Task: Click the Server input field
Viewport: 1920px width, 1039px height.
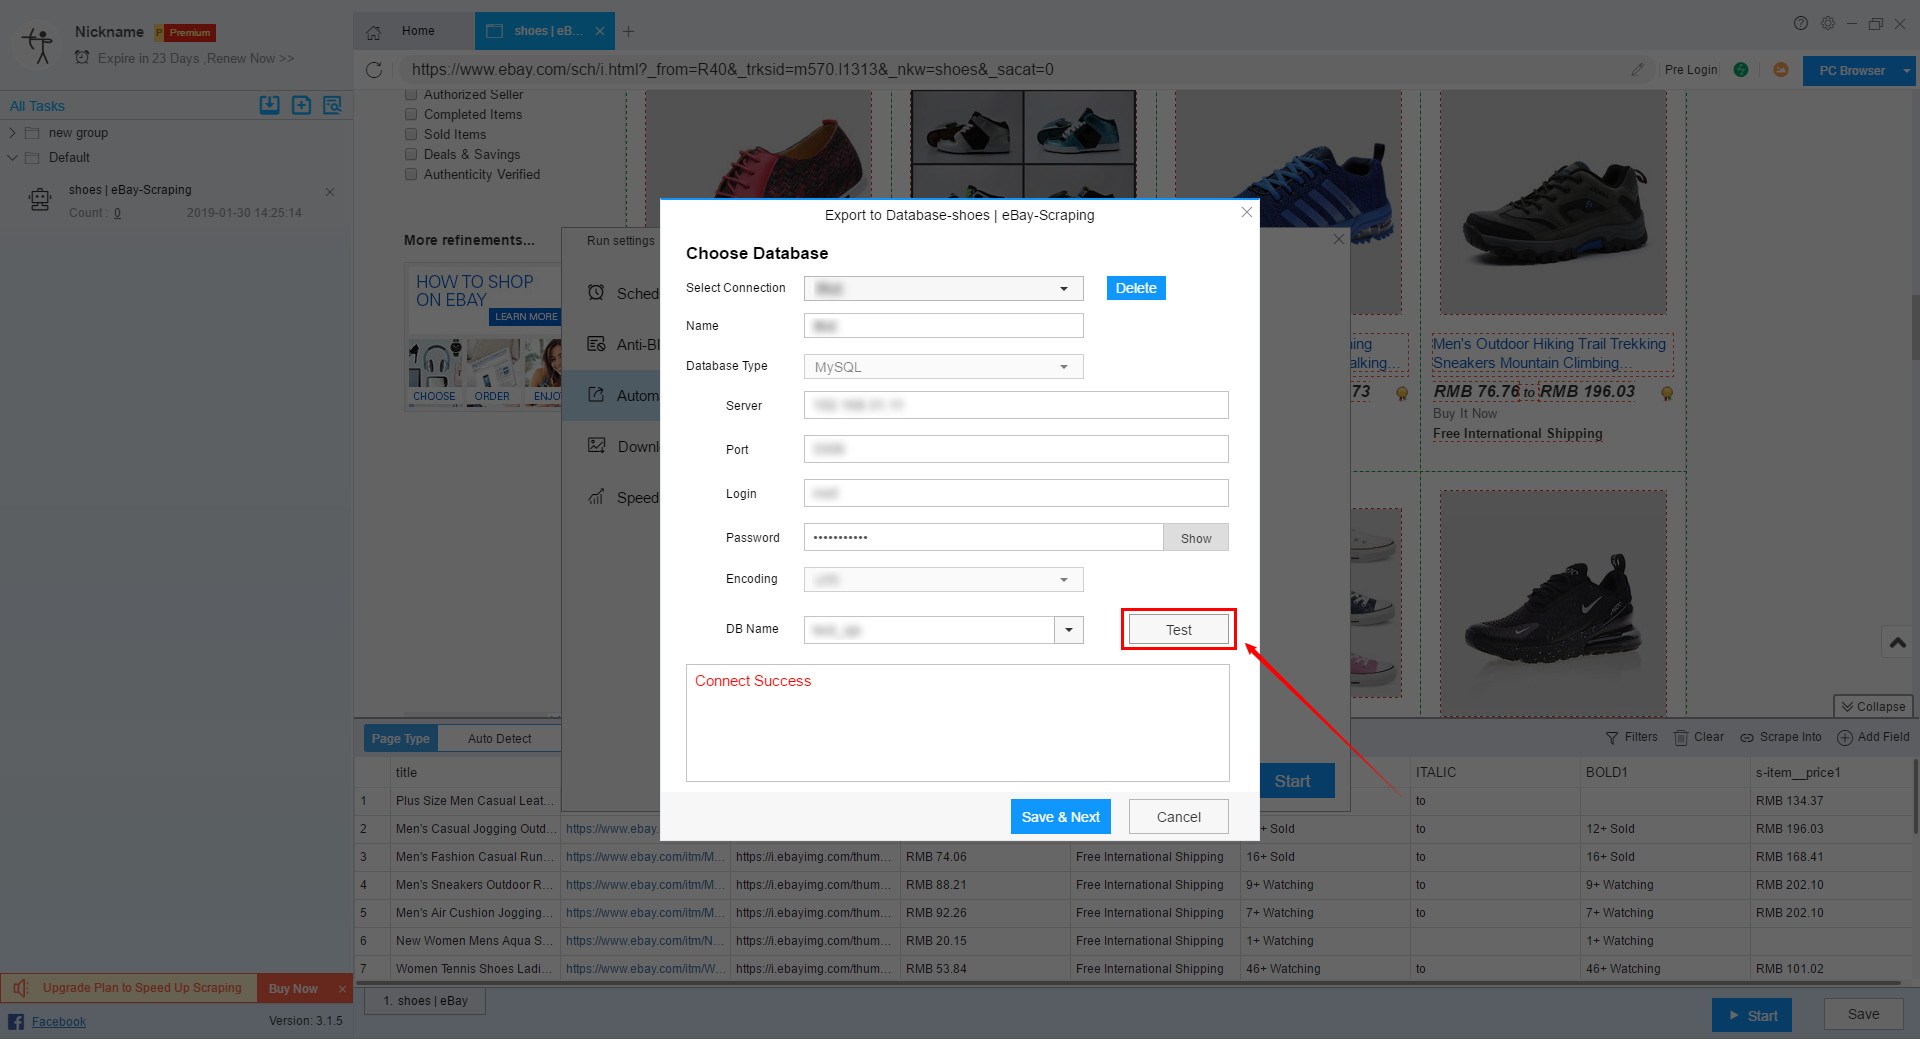Action: [x=1016, y=405]
